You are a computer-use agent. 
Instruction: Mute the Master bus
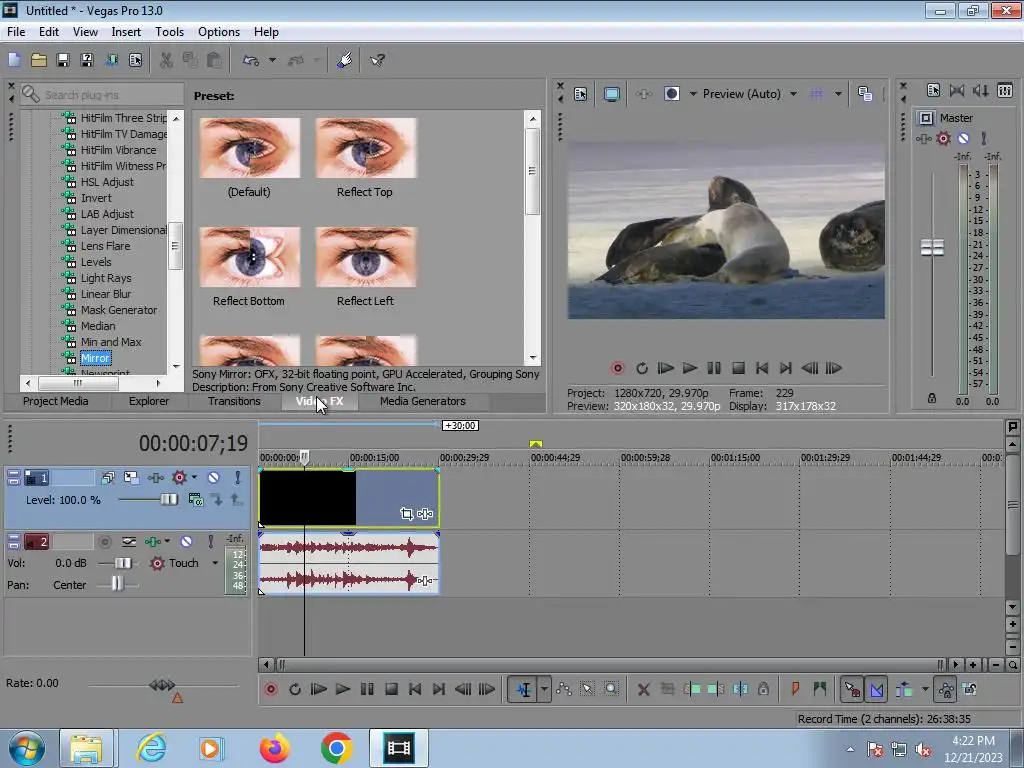963,138
